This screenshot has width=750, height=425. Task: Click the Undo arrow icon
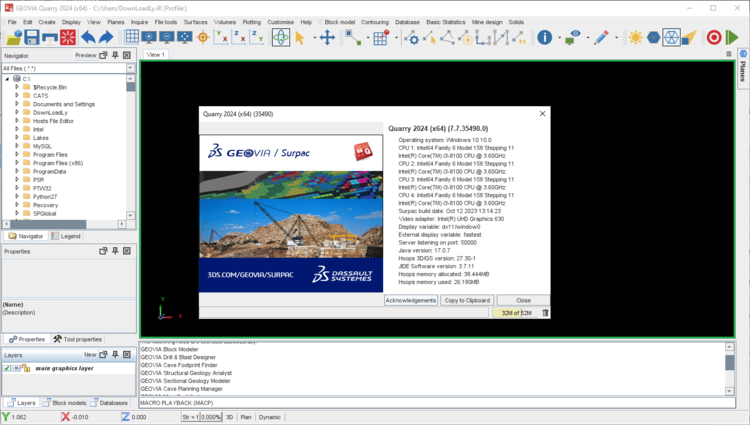click(89, 37)
